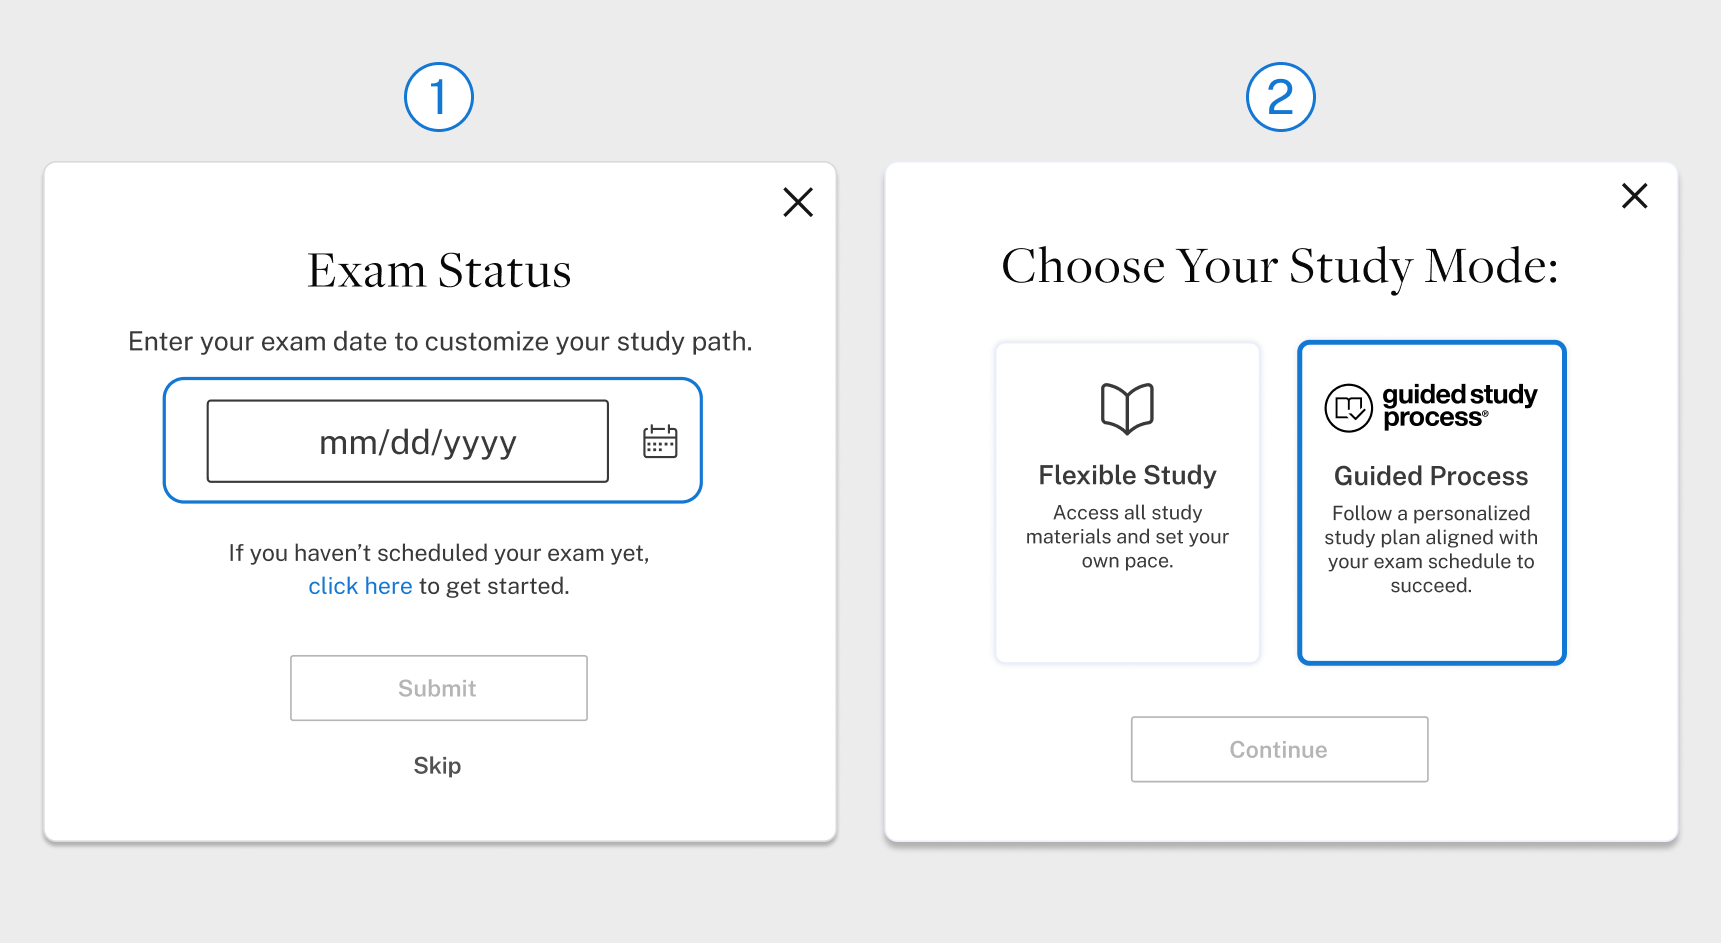Click the Exam Status heading

pyautogui.click(x=439, y=271)
